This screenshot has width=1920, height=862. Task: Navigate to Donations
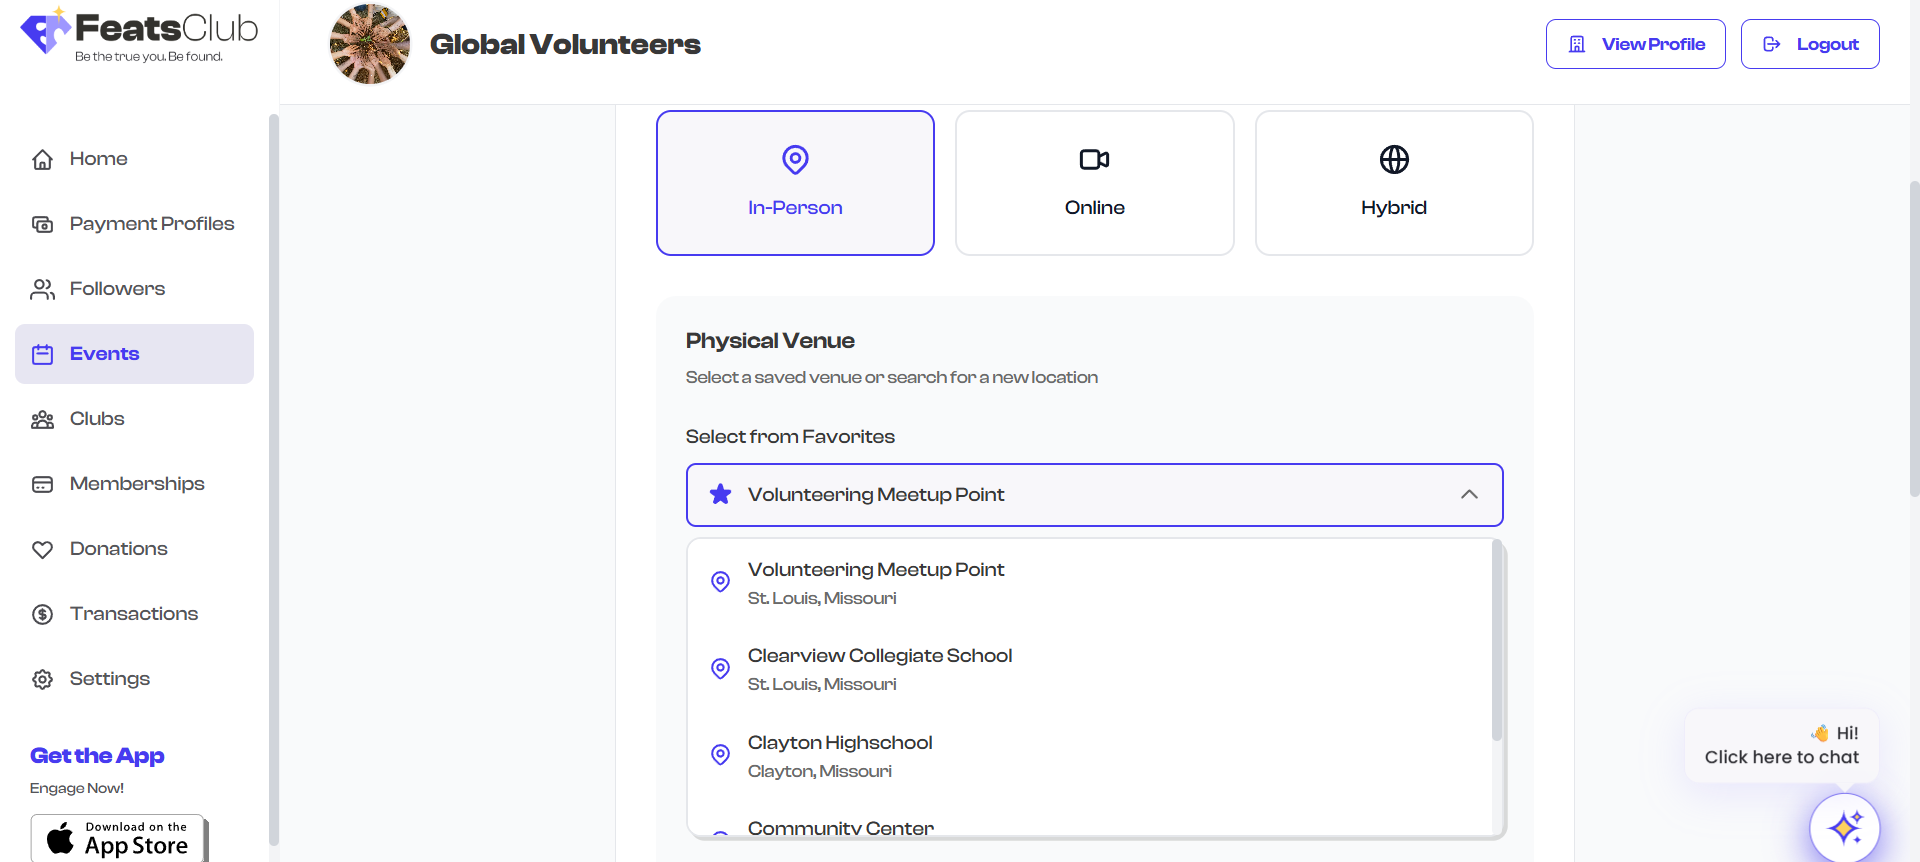point(134,549)
